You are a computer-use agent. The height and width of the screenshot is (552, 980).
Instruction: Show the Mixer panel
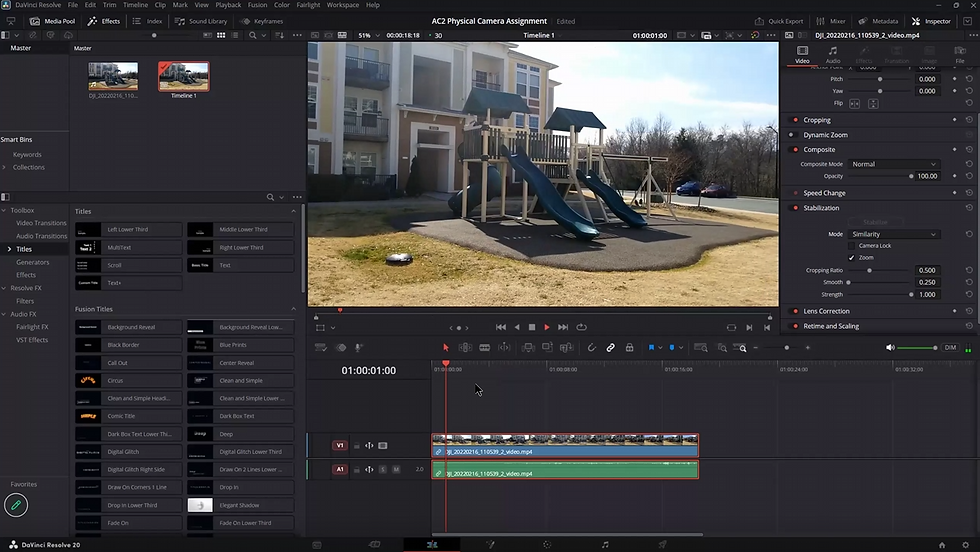[x=831, y=21]
